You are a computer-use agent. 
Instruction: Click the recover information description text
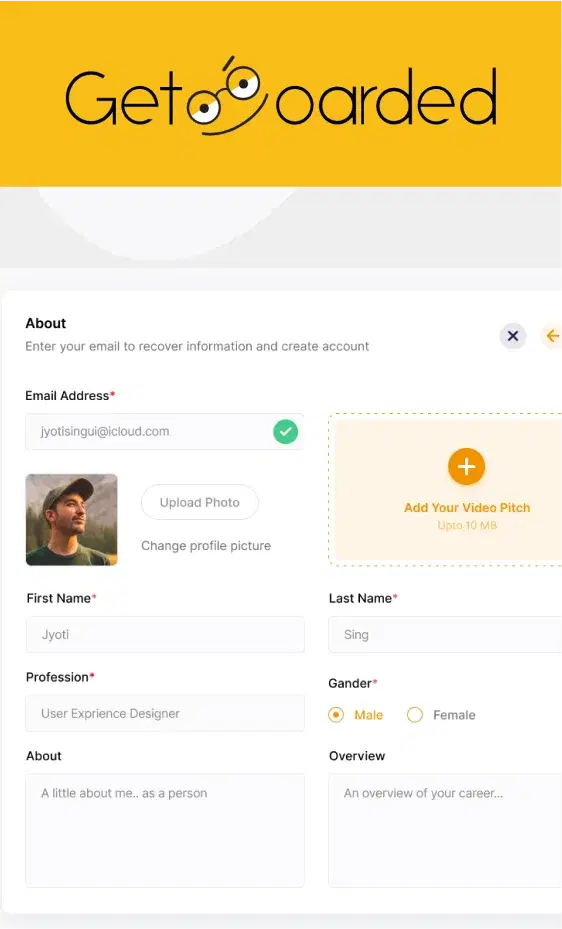pos(197,347)
